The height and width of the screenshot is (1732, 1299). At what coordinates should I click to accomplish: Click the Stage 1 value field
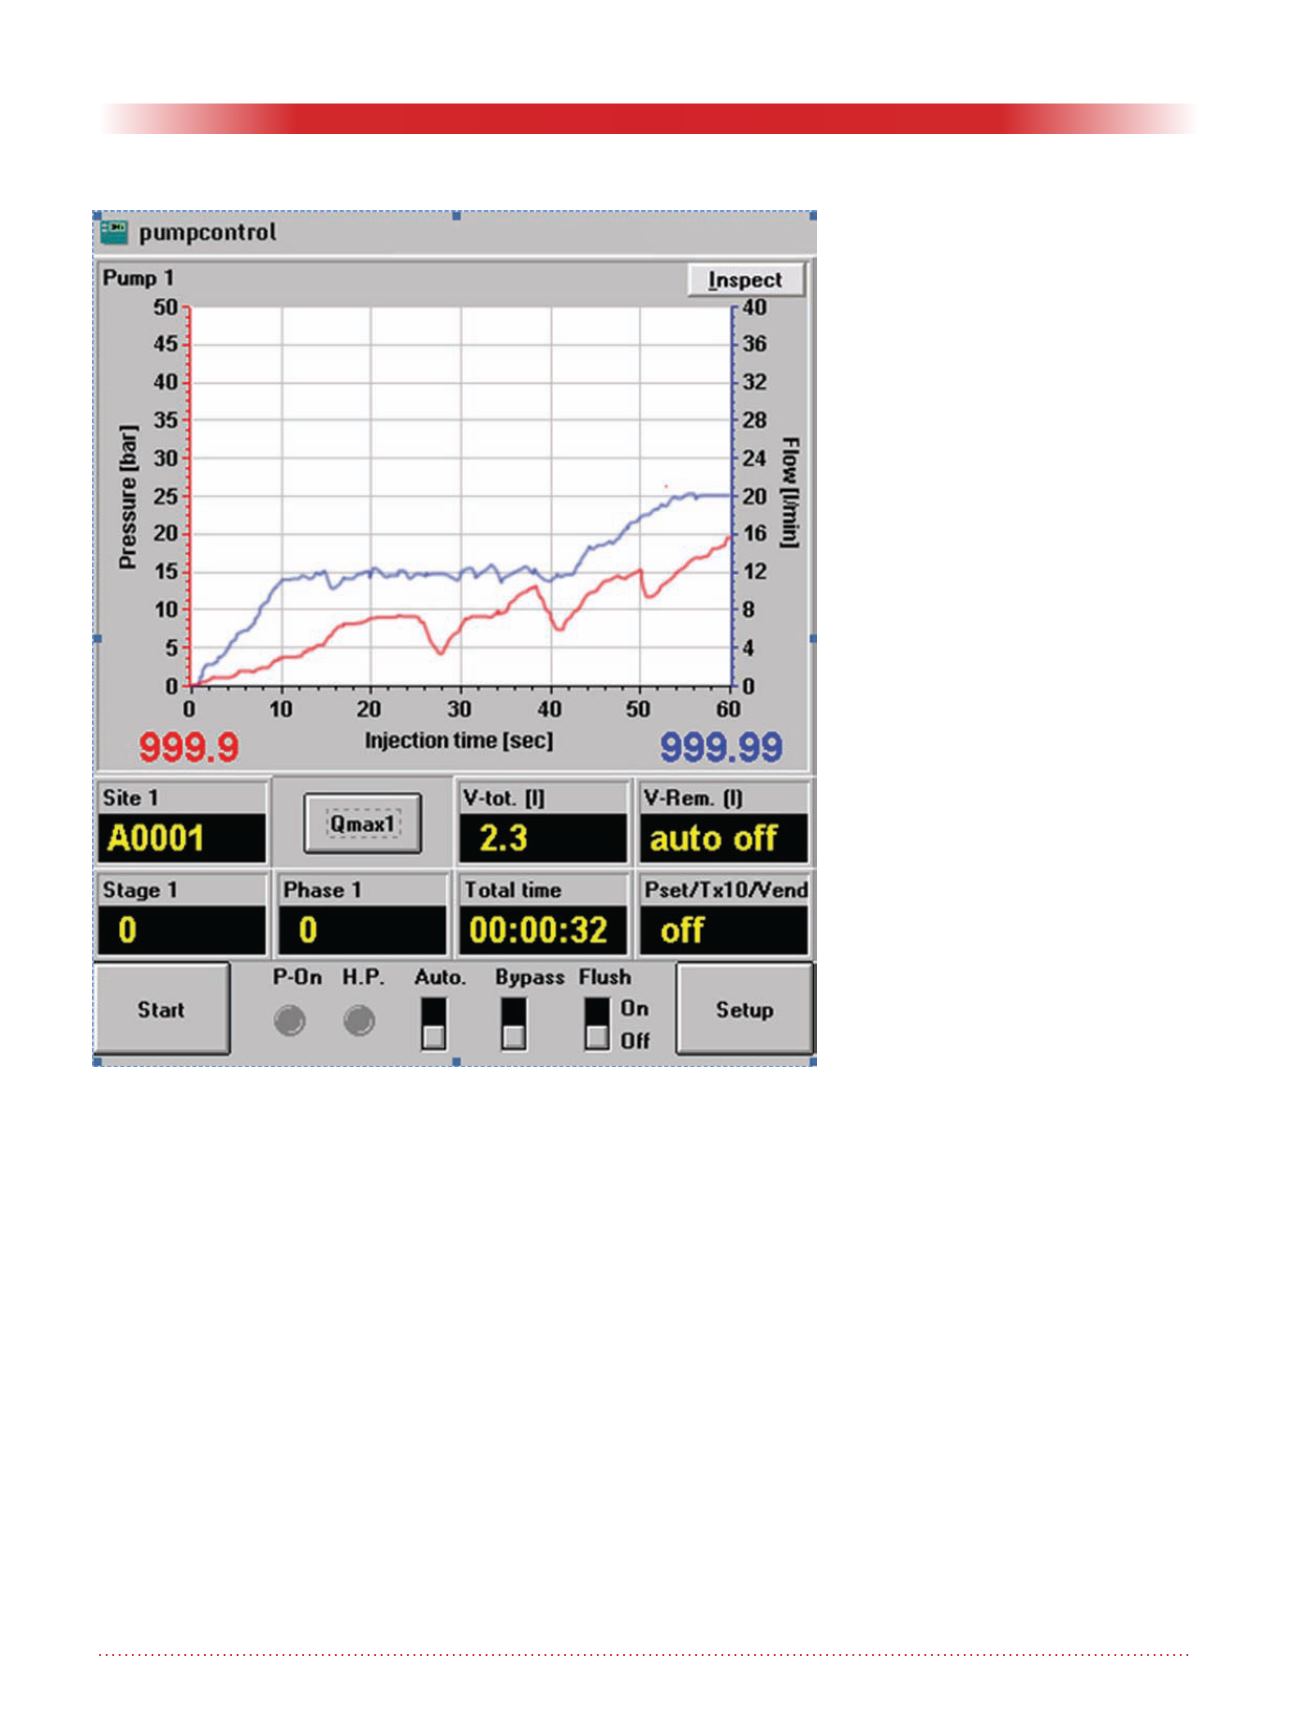point(182,931)
